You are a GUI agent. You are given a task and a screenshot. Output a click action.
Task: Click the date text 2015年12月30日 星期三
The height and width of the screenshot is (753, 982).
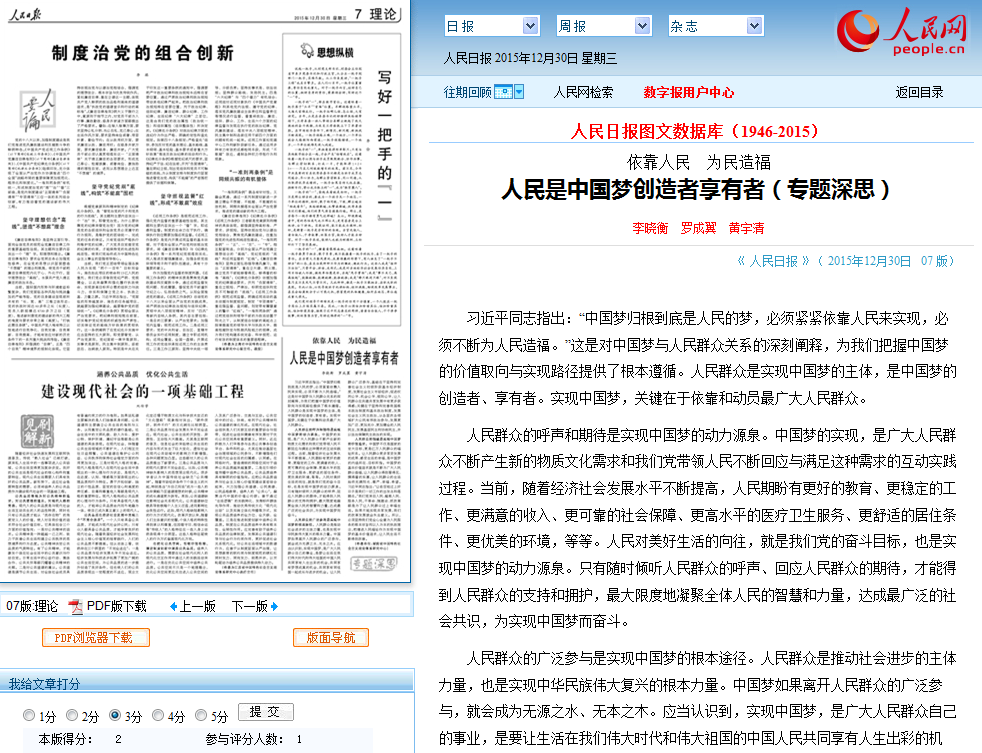point(530,58)
